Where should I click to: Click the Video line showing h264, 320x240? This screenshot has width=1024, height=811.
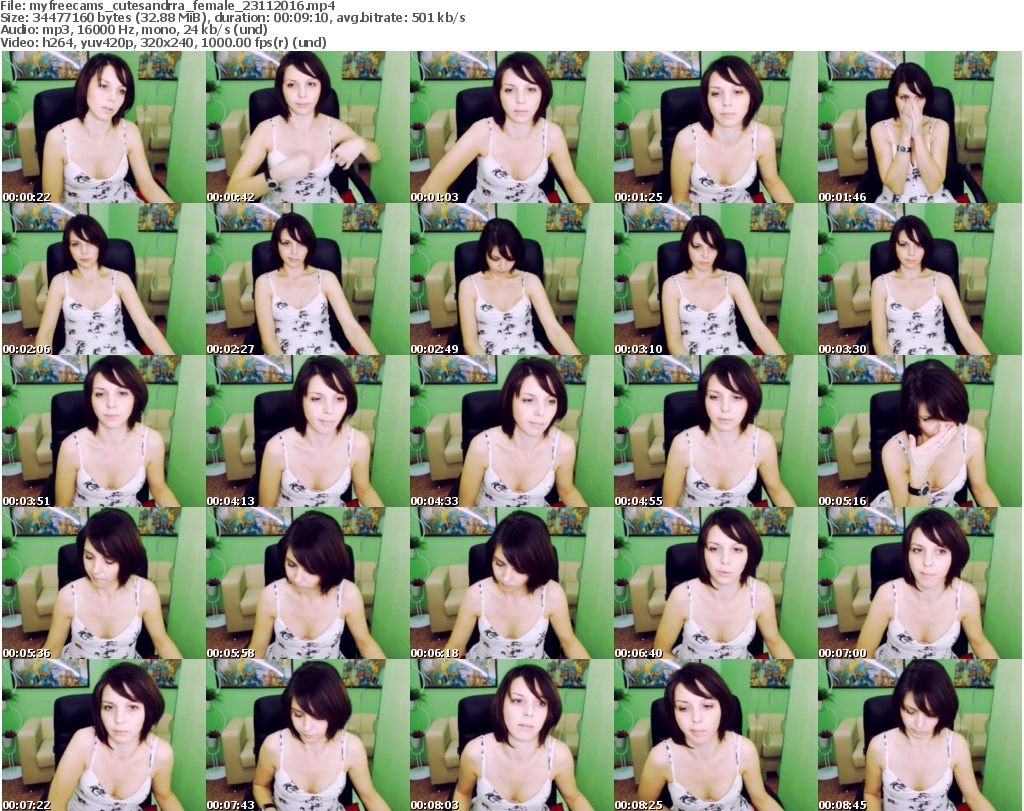tap(163, 42)
